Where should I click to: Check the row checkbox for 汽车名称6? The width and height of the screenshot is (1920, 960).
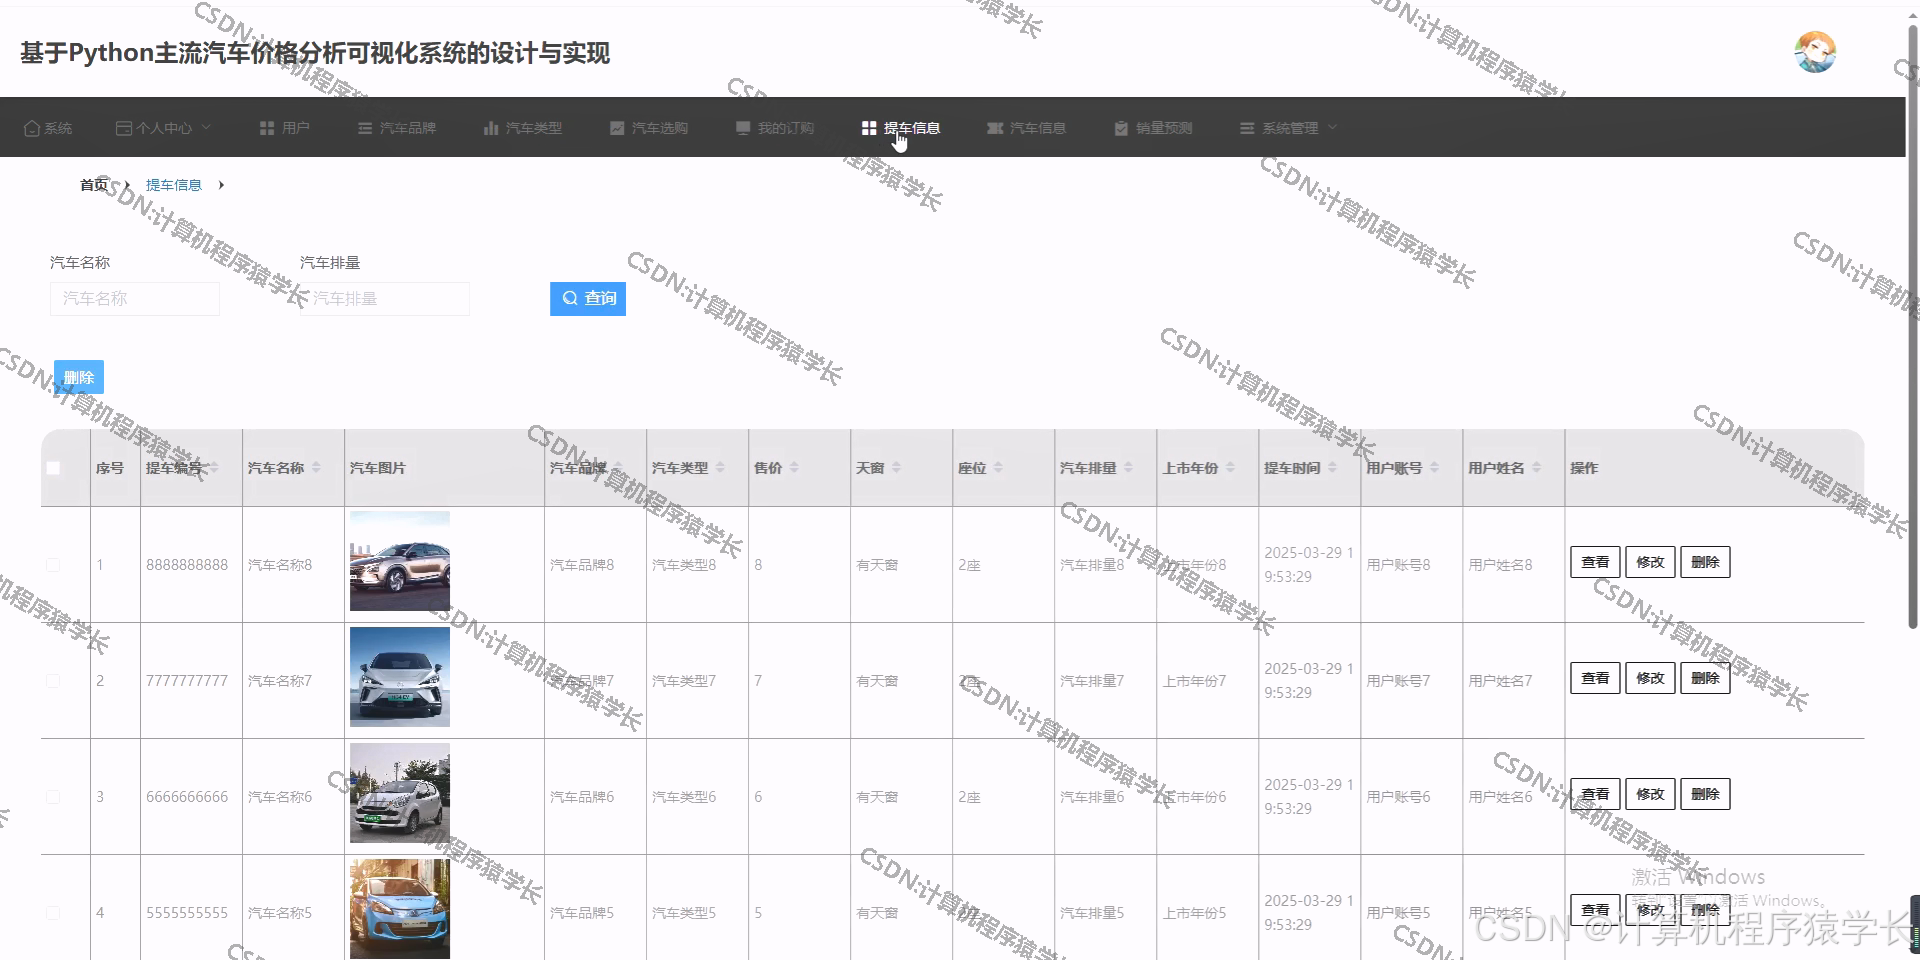tap(53, 797)
